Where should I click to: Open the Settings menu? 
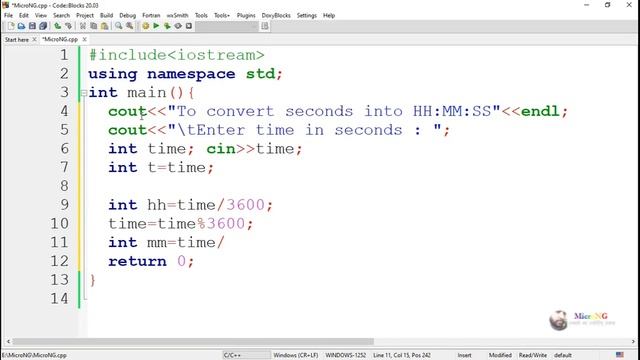click(307, 16)
